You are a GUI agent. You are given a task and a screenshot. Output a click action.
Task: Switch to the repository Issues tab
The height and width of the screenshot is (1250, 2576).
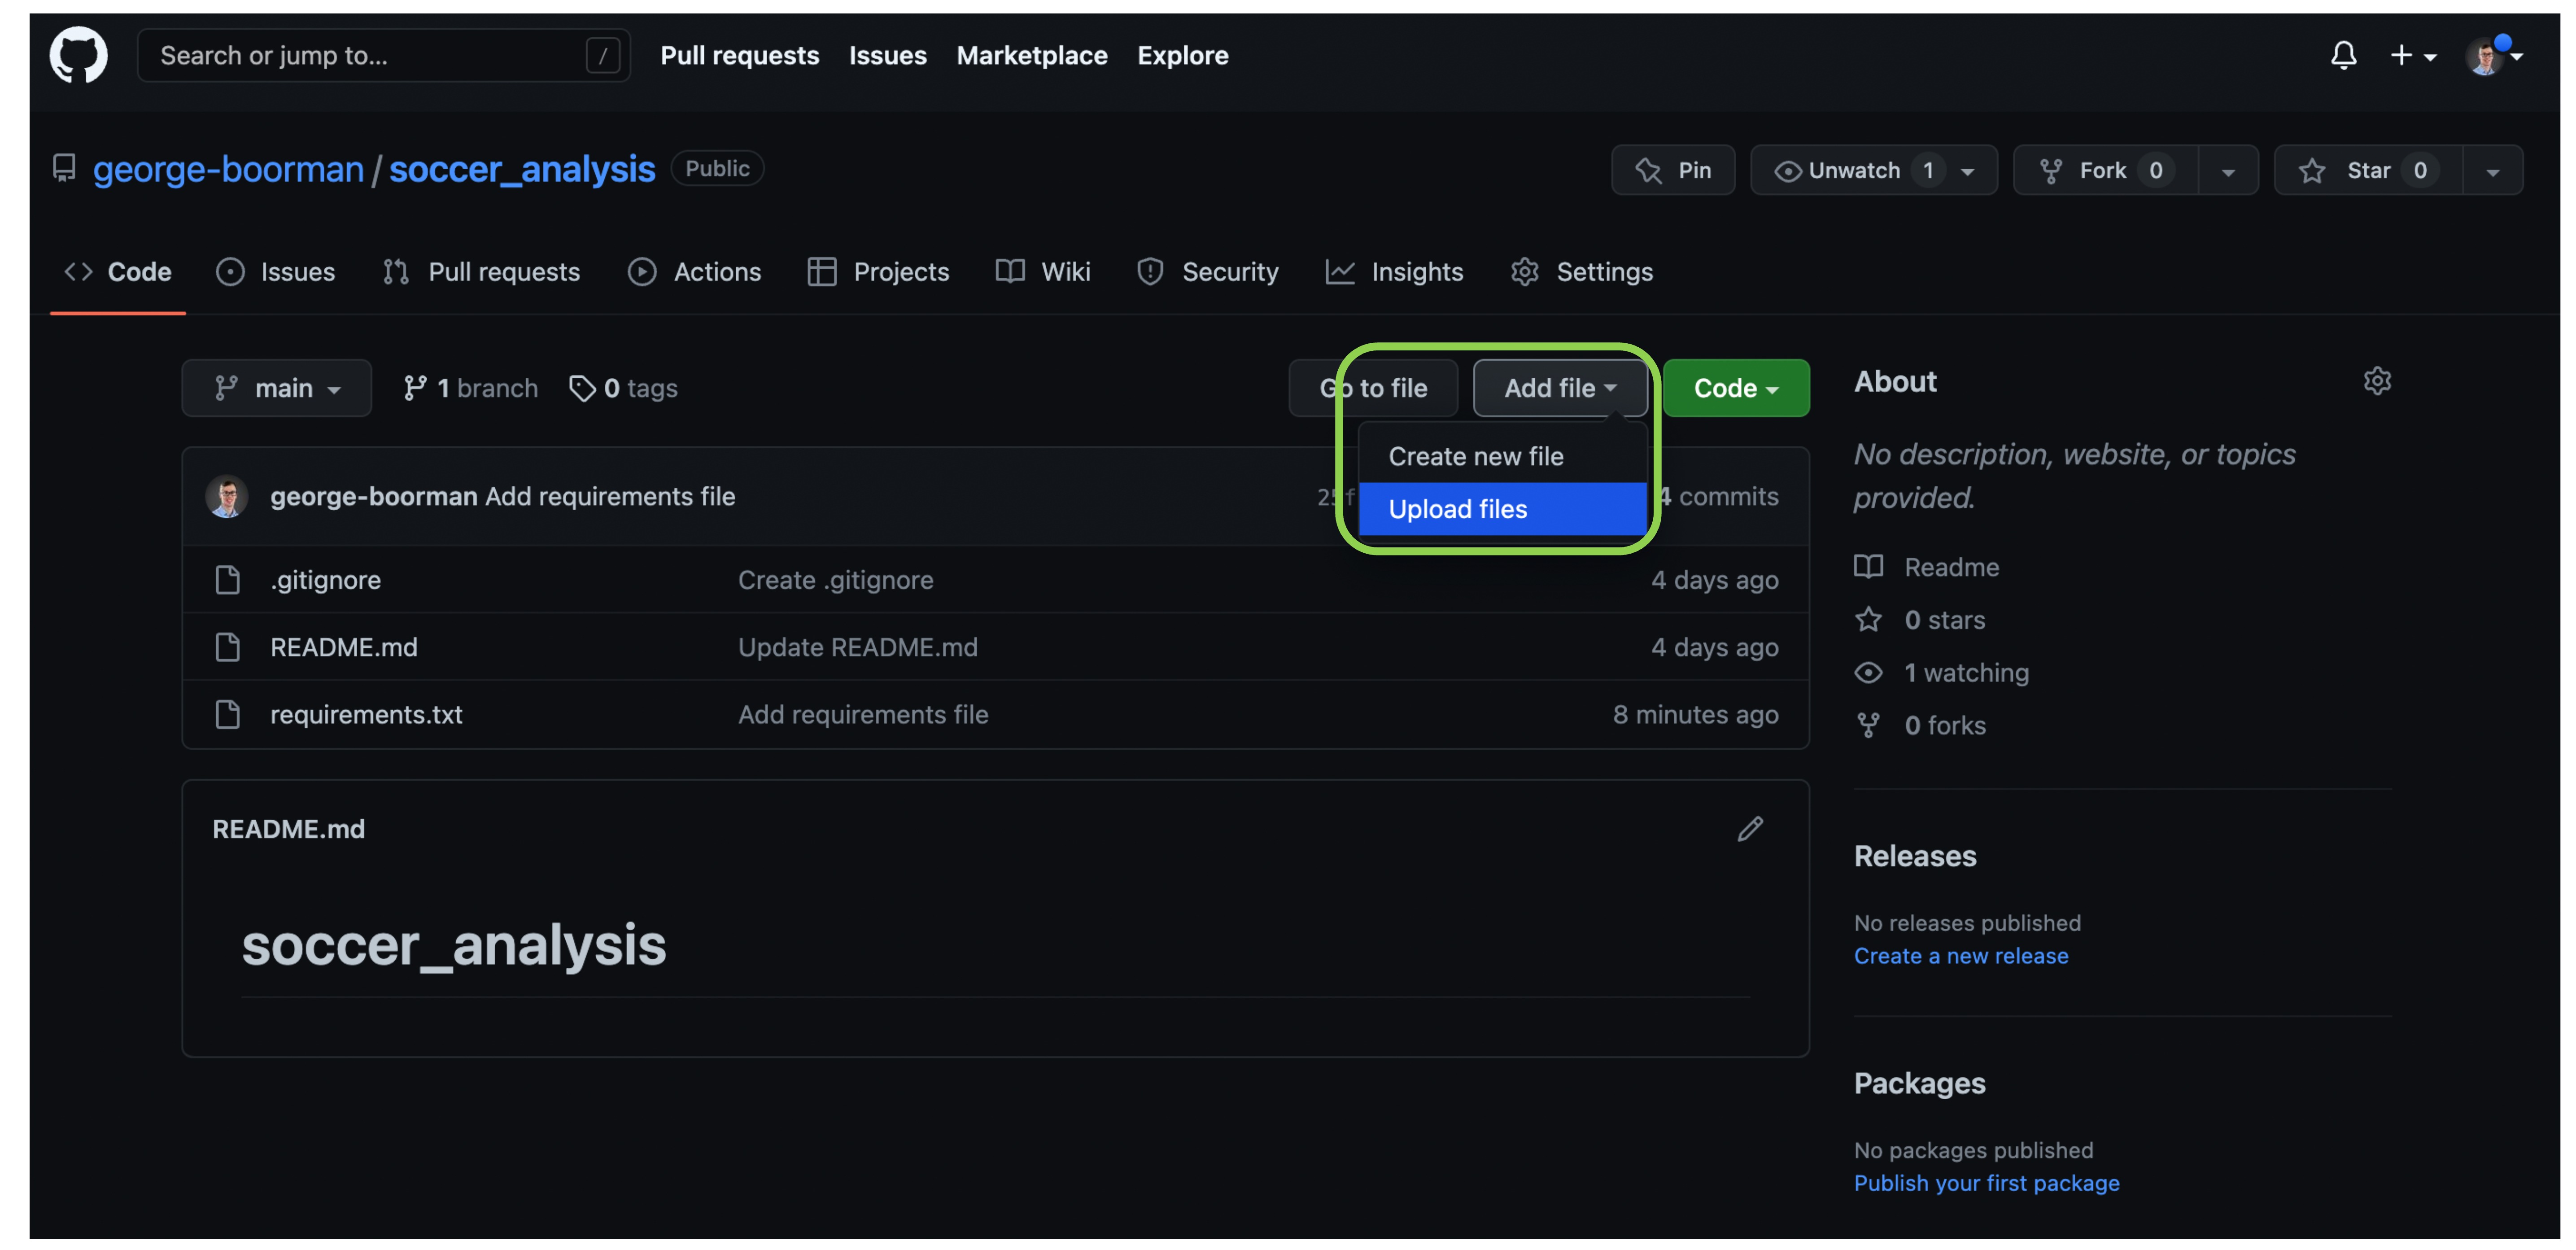click(x=275, y=271)
